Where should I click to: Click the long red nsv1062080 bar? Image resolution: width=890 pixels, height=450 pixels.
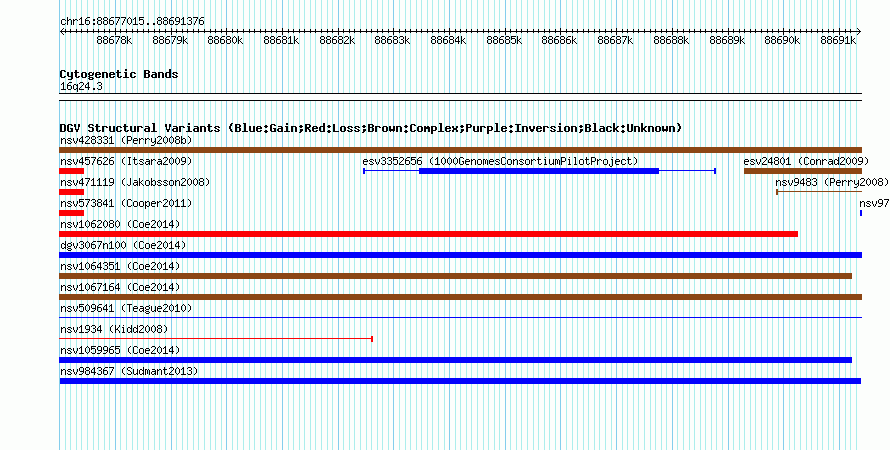(429, 234)
